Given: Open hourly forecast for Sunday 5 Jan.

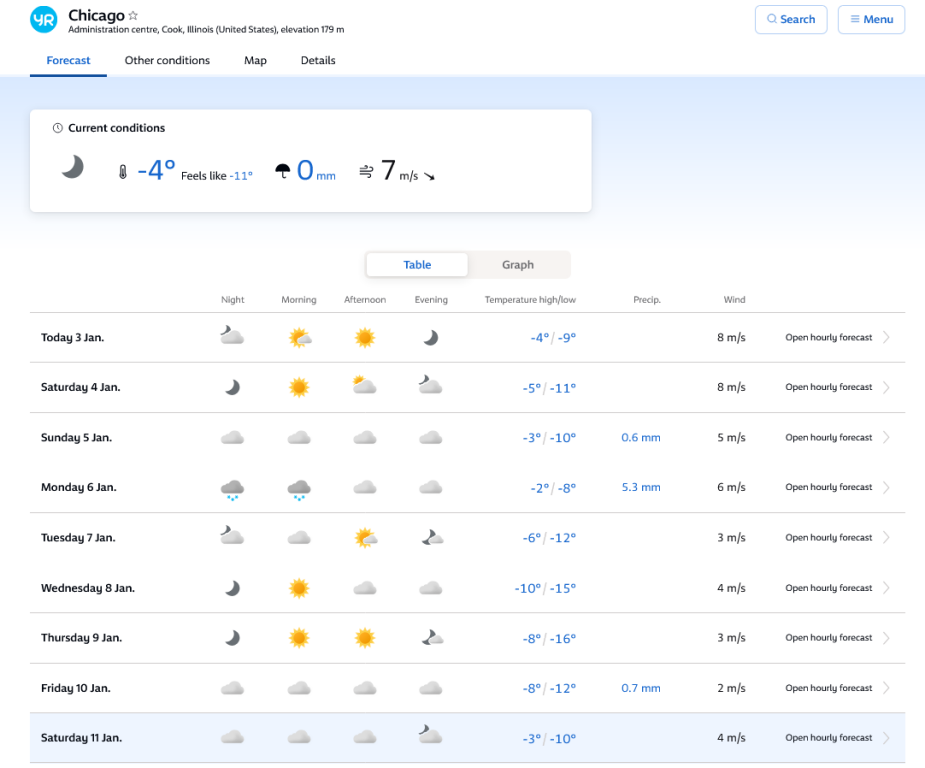Looking at the screenshot, I should pyautogui.click(x=828, y=438).
